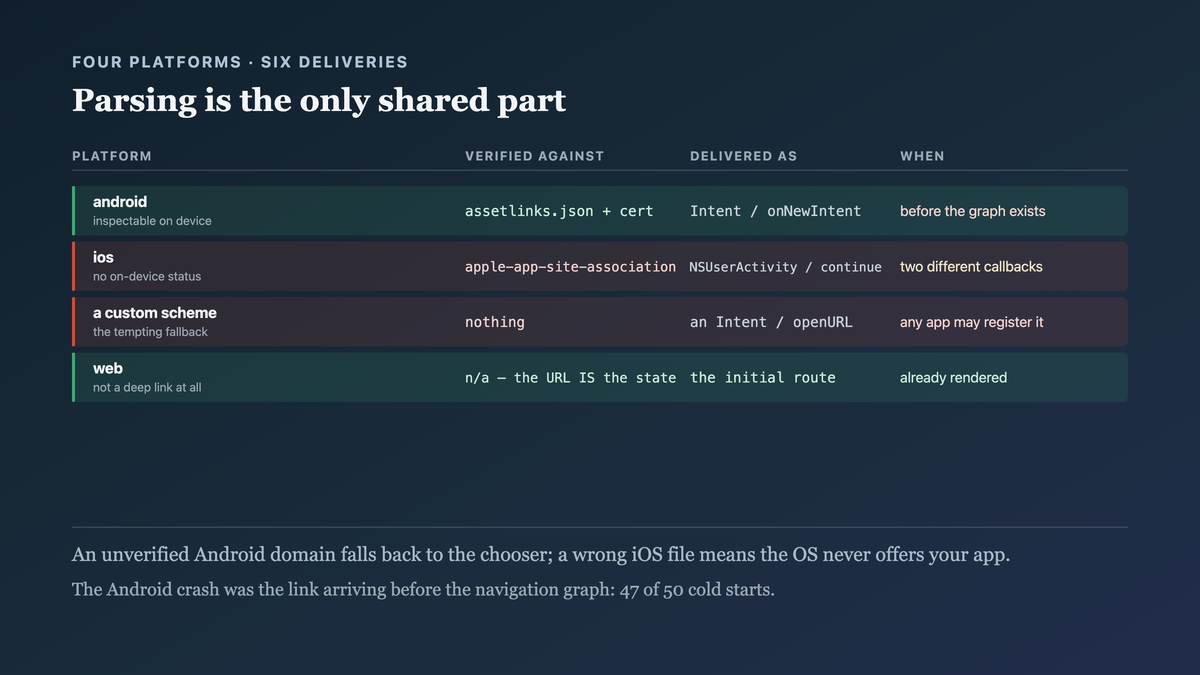Click 'the tempting fallback' subtitle

click(x=150, y=332)
